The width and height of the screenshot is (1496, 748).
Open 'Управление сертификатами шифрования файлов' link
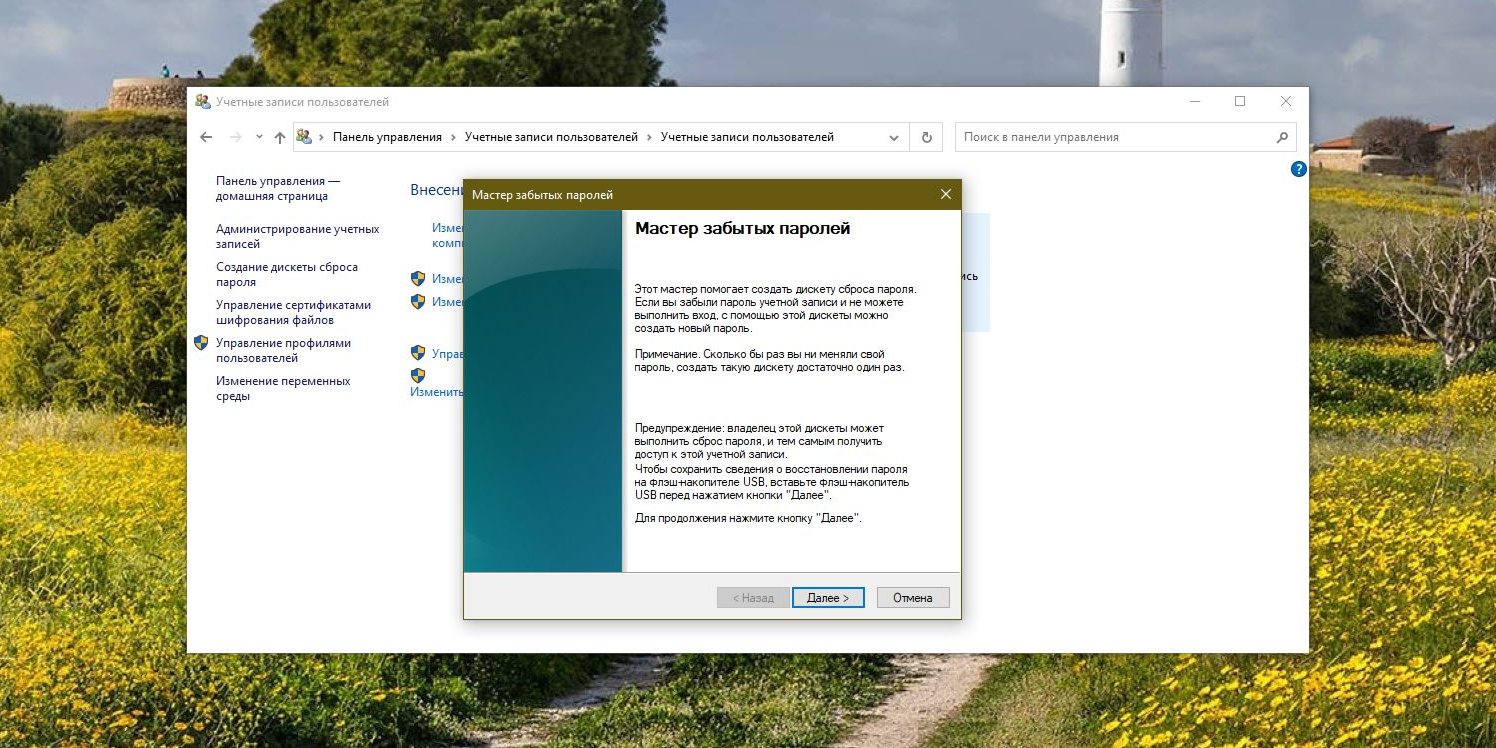(293, 312)
